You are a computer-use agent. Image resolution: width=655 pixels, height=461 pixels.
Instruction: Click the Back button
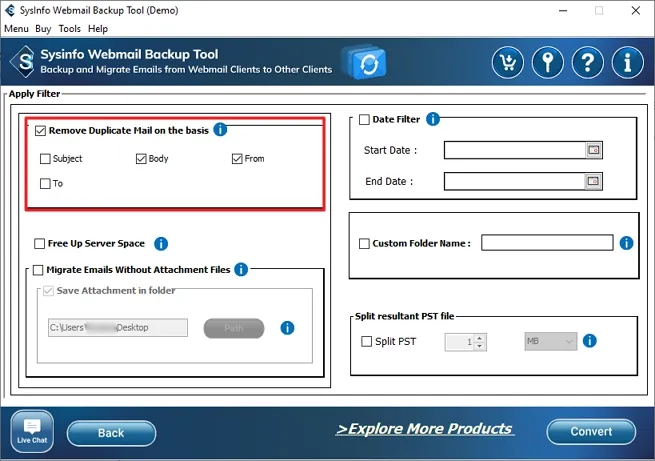coord(111,433)
